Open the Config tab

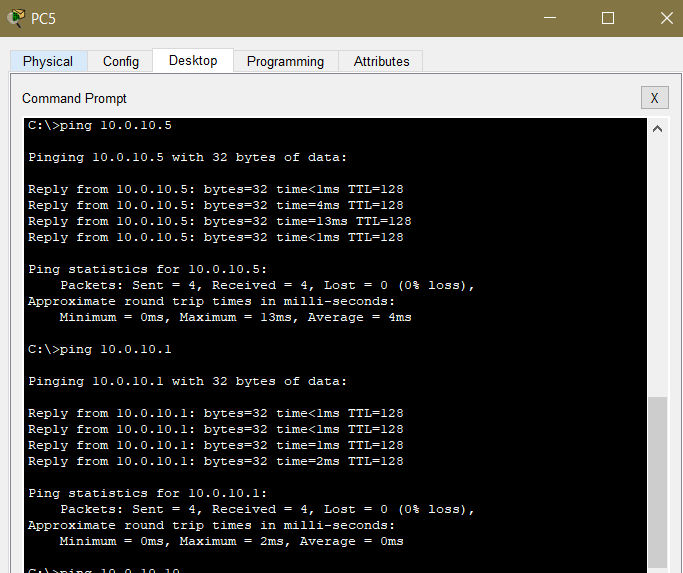121,61
